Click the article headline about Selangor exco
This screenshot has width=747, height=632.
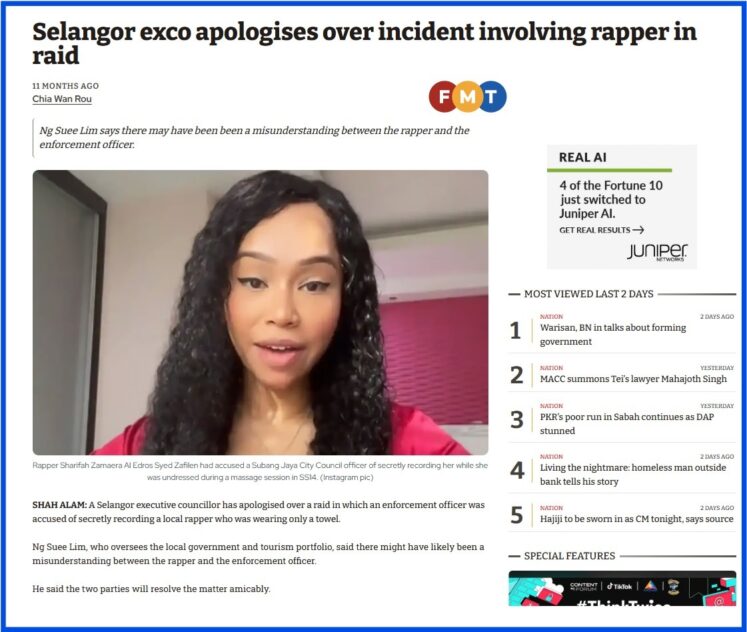tap(364, 43)
